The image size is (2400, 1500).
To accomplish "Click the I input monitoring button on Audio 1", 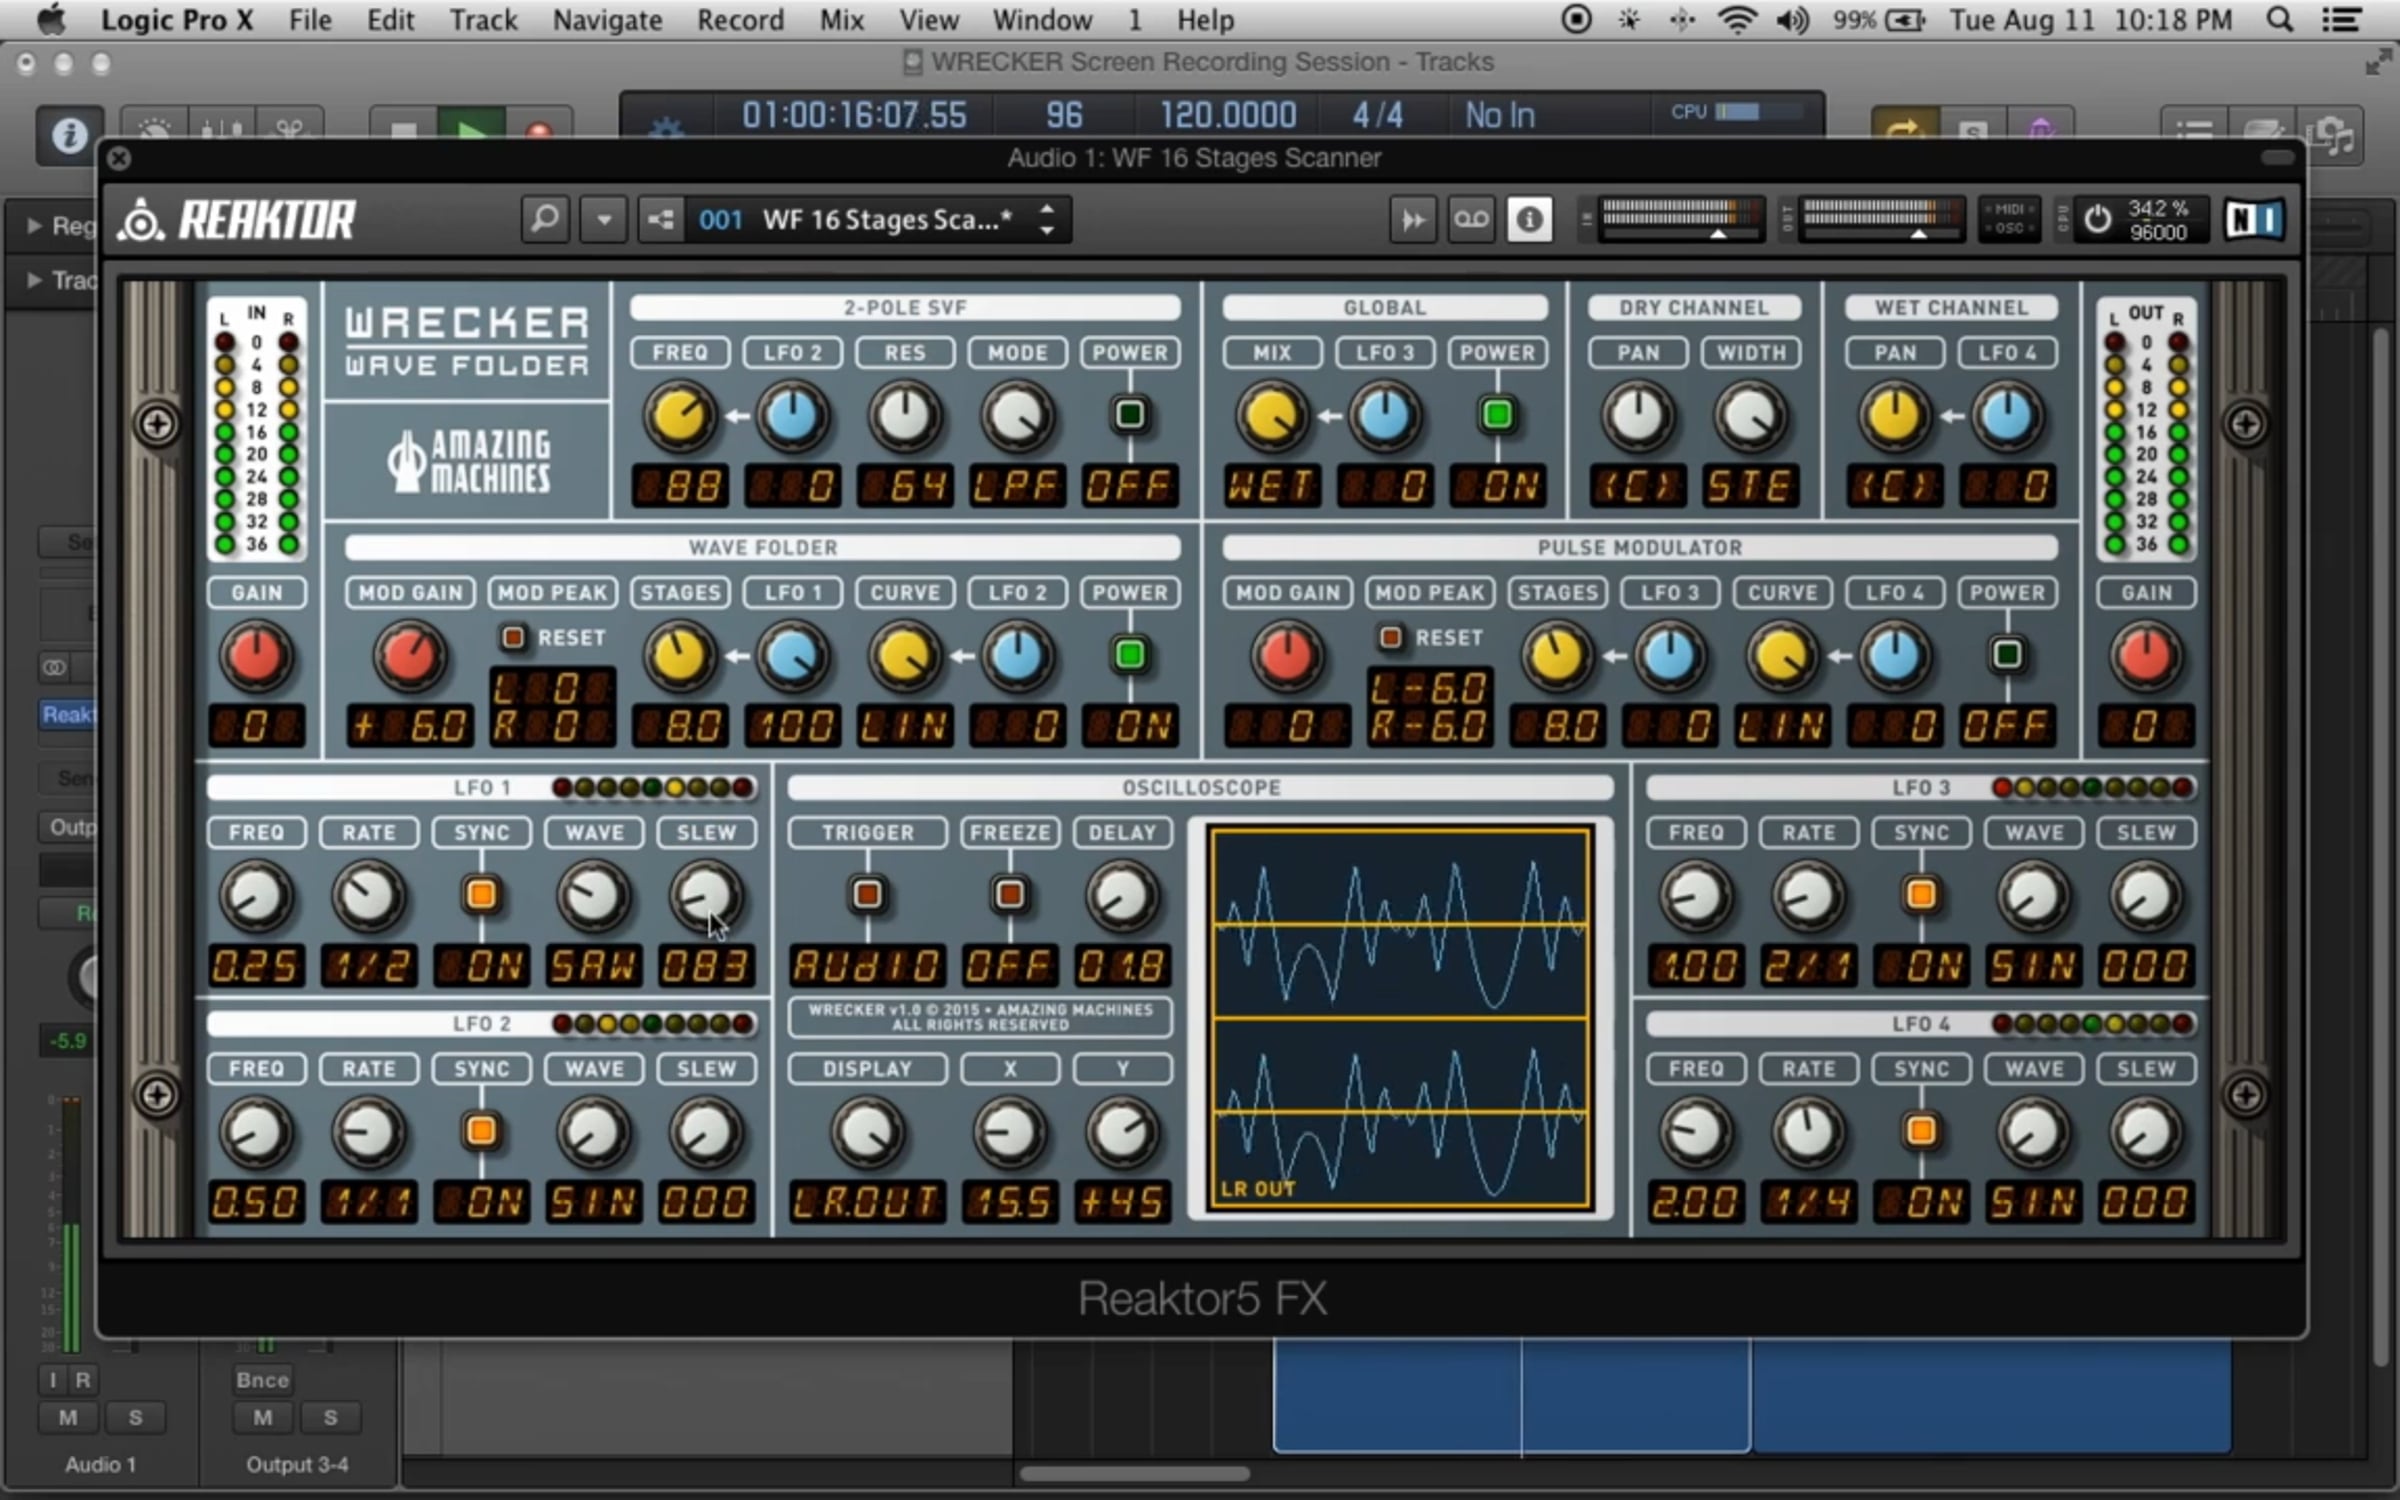I will pos(53,1380).
